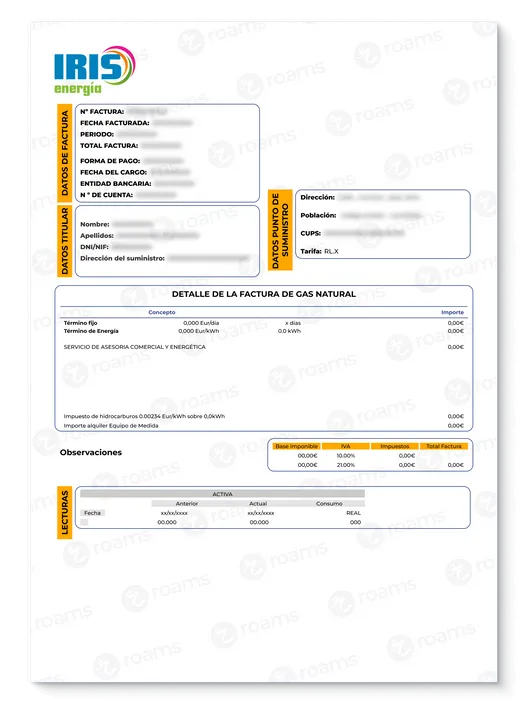This screenshot has width=528, height=704.
Task: Click the 'Nº DE CUENTA:' label
Action: click(x=106, y=195)
